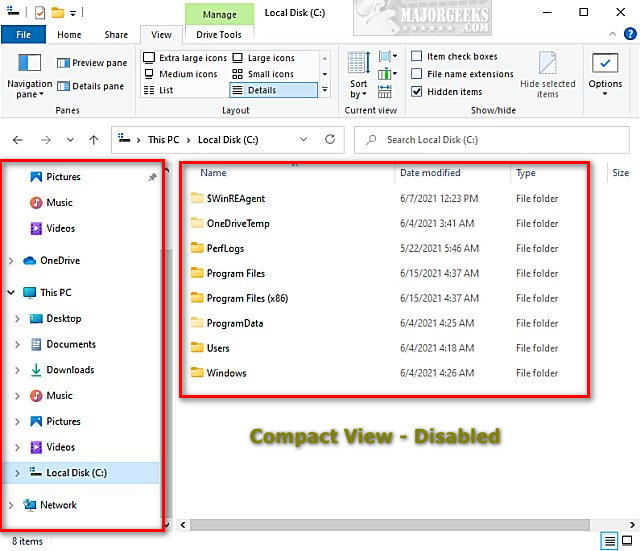Switch to details view in status bar

click(x=609, y=541)
